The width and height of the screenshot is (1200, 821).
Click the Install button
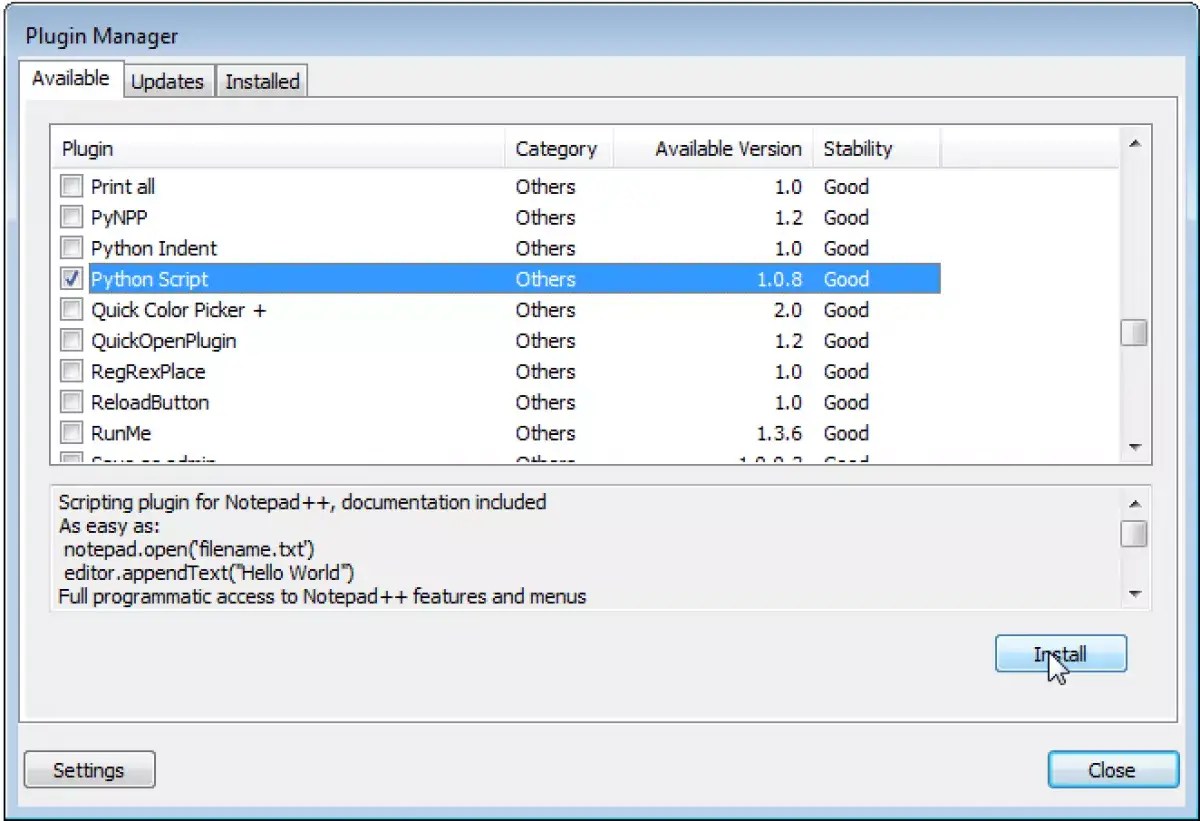[x=1060, y=654]
